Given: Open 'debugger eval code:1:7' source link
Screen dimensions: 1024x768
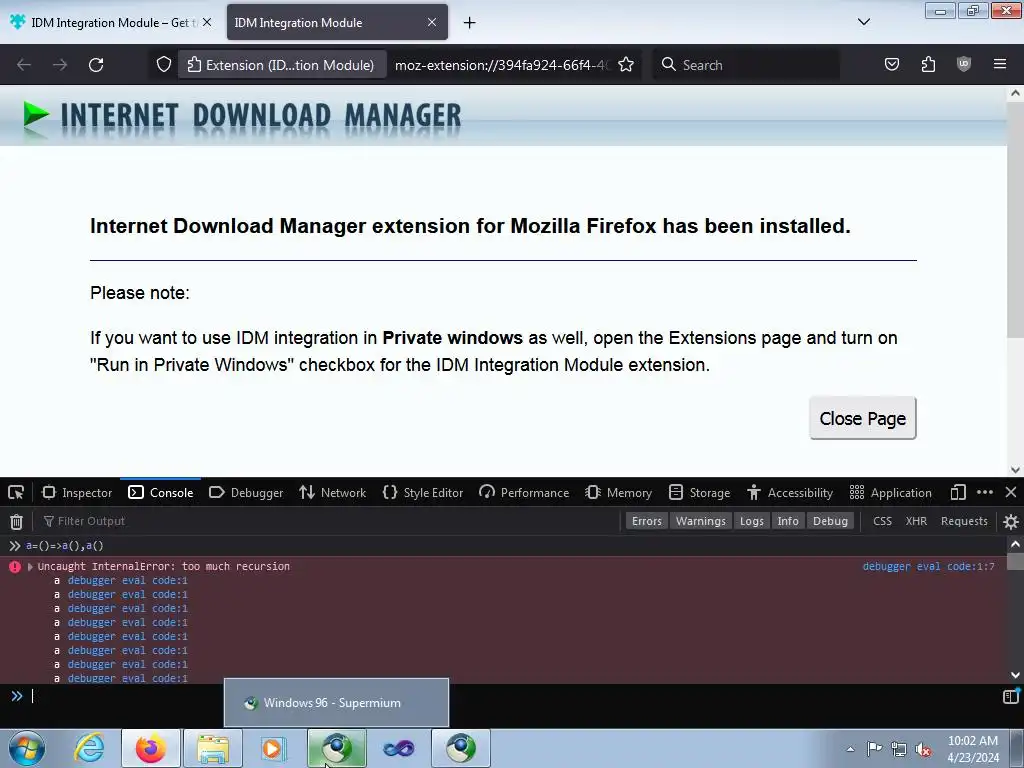Looking at the screenshot, I should pos(928,566).
